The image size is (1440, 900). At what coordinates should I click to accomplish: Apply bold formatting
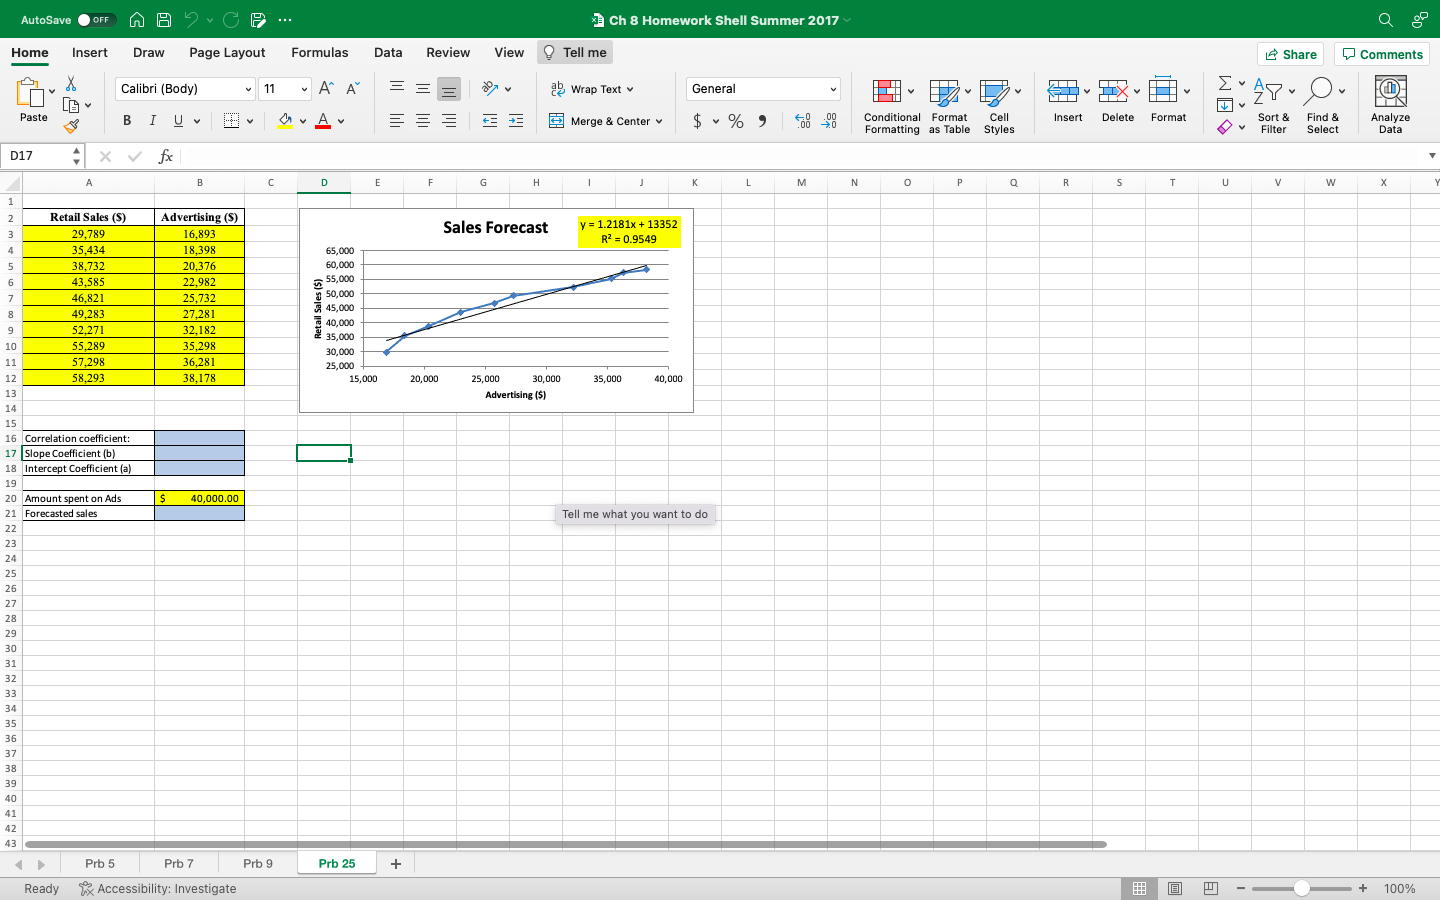tap(126, 120)
